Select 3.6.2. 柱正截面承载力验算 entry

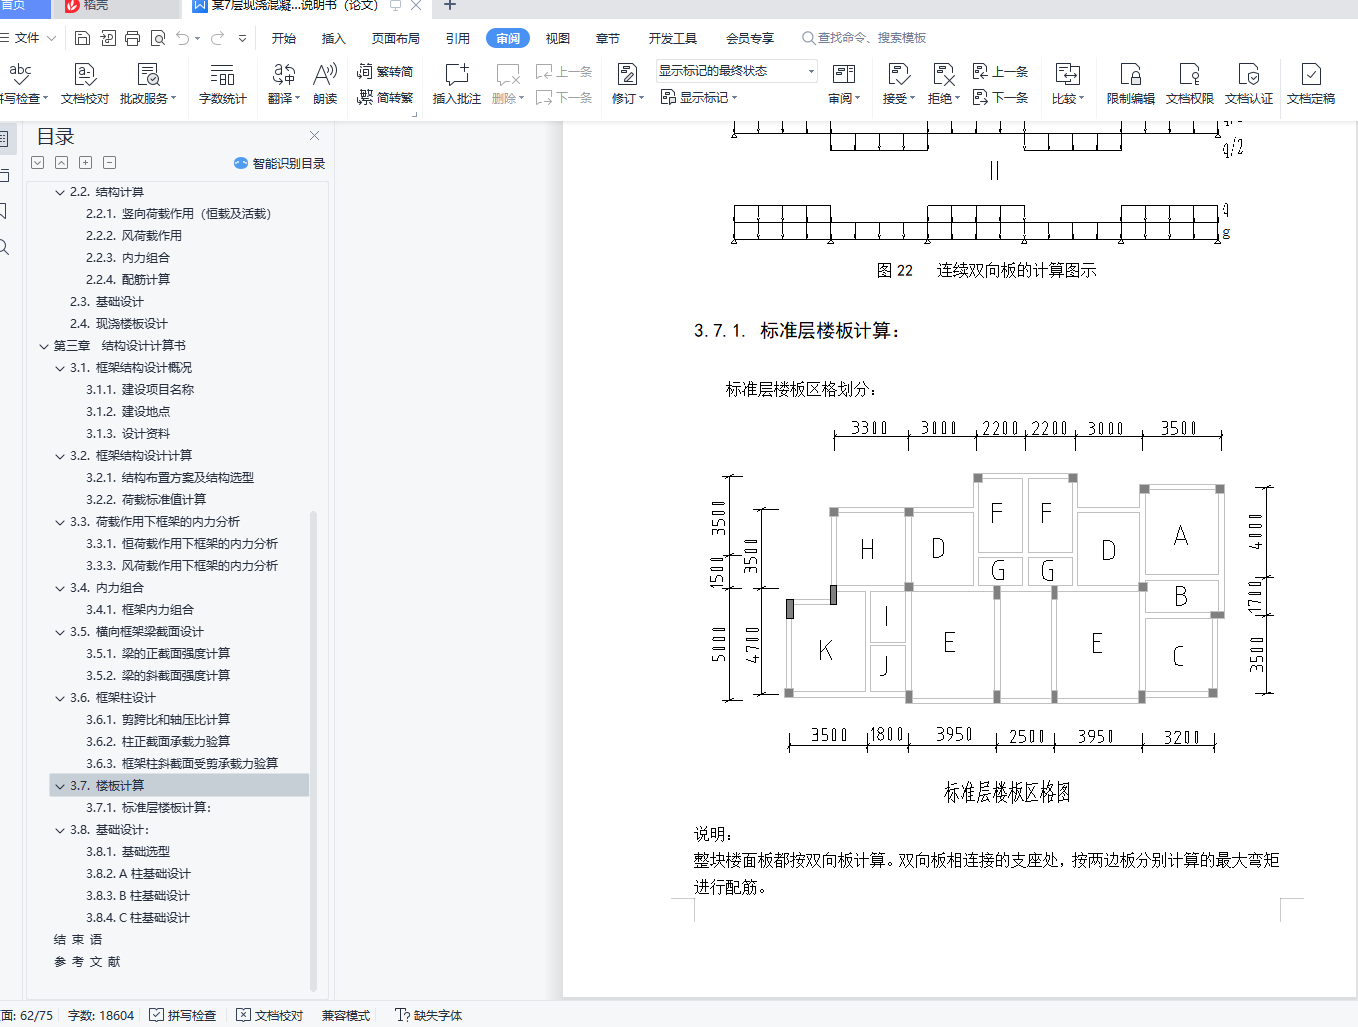(x=158, y=742)
